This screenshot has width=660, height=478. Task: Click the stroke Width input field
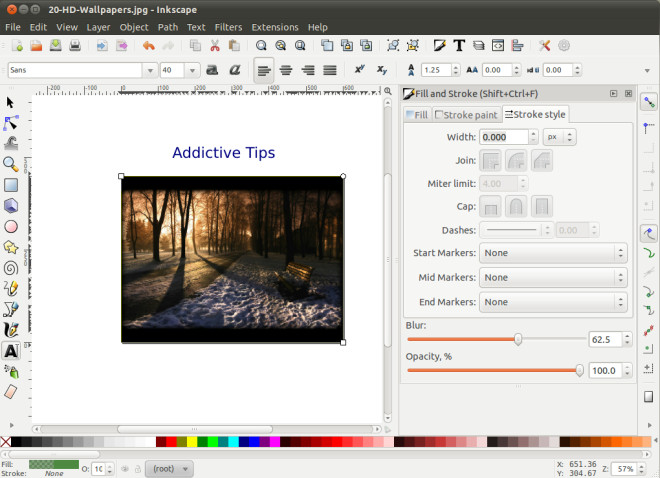[x=504, y=137]
